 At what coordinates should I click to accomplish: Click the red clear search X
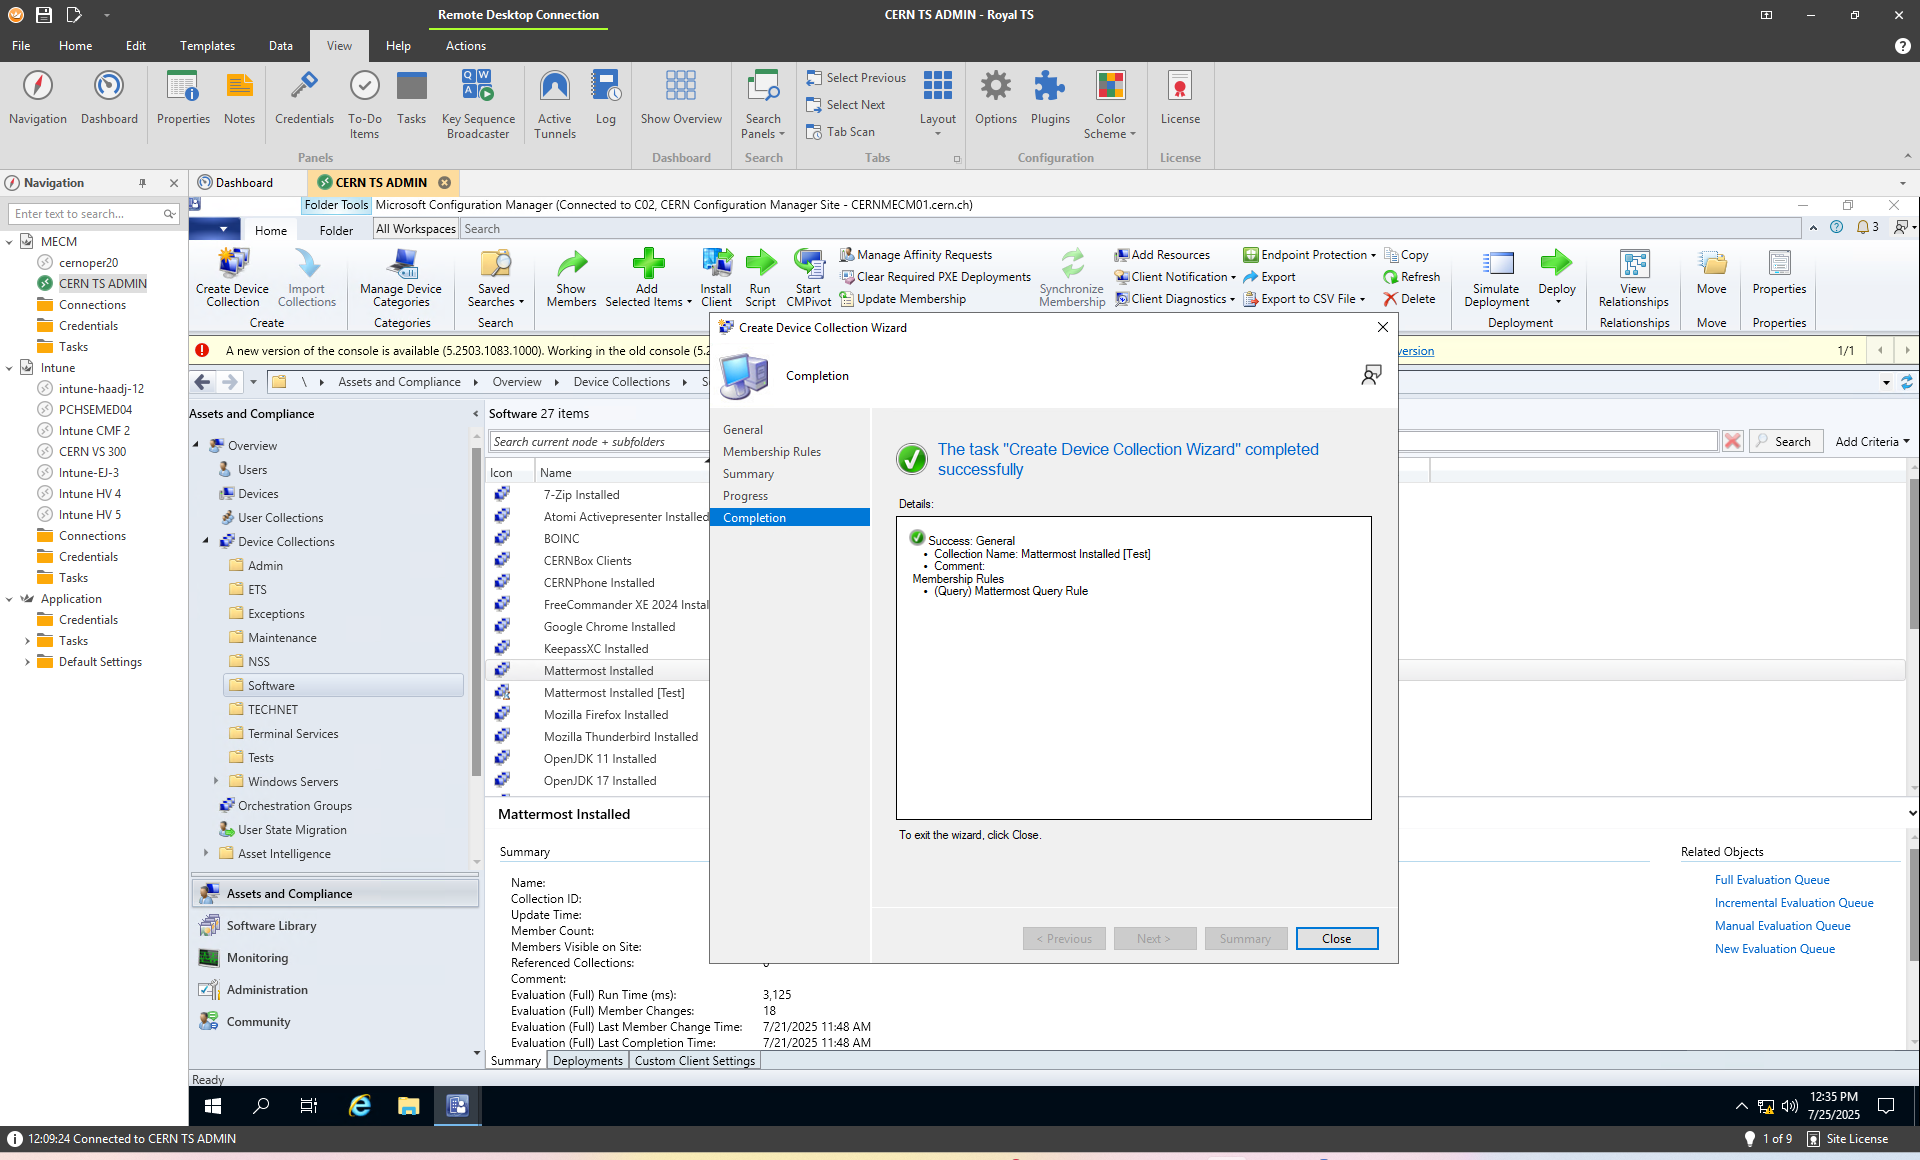click(x=1733, y=441)
